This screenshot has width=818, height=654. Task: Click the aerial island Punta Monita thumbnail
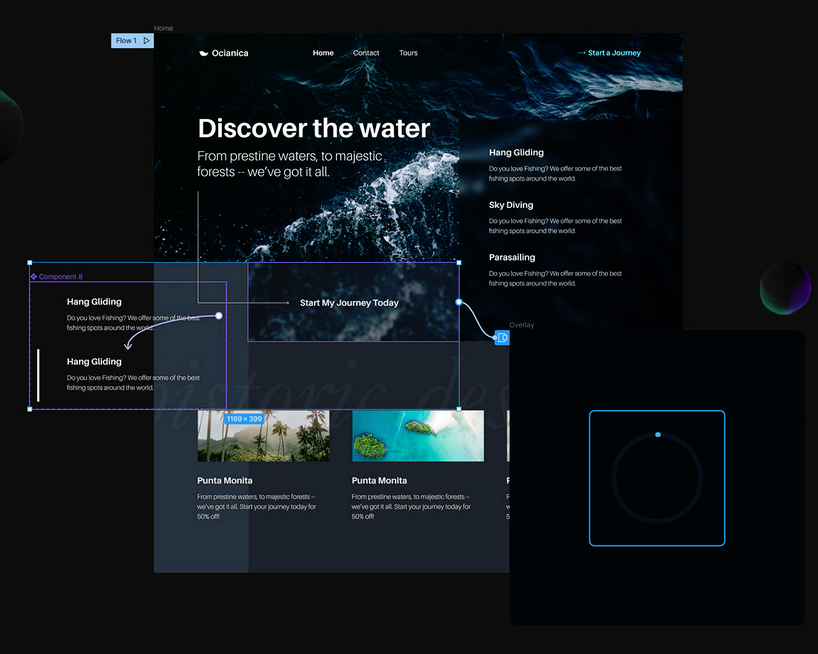tap(417, 437)
